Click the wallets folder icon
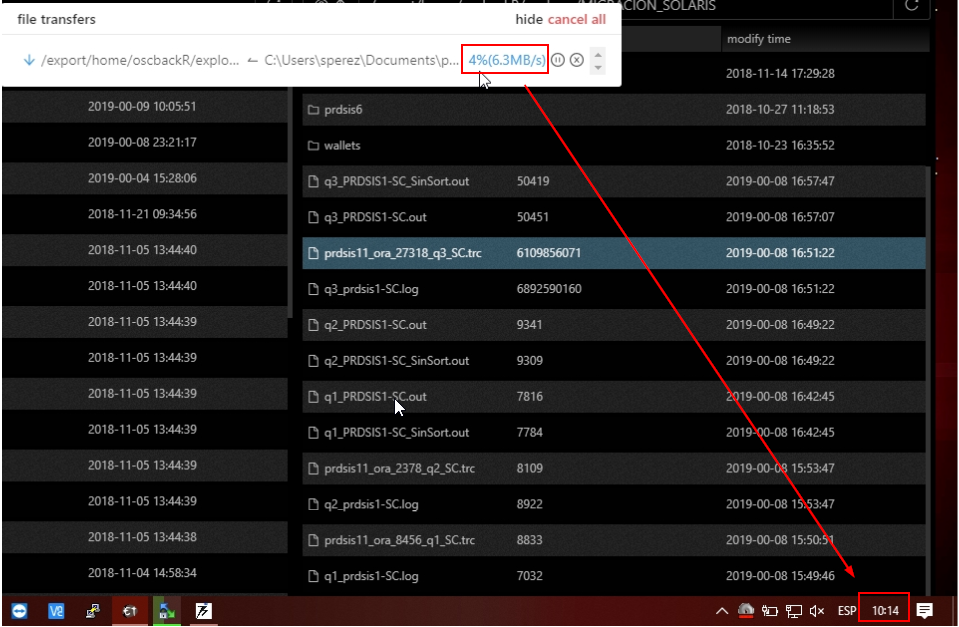 pyautogui.click(x=313, y=146)
